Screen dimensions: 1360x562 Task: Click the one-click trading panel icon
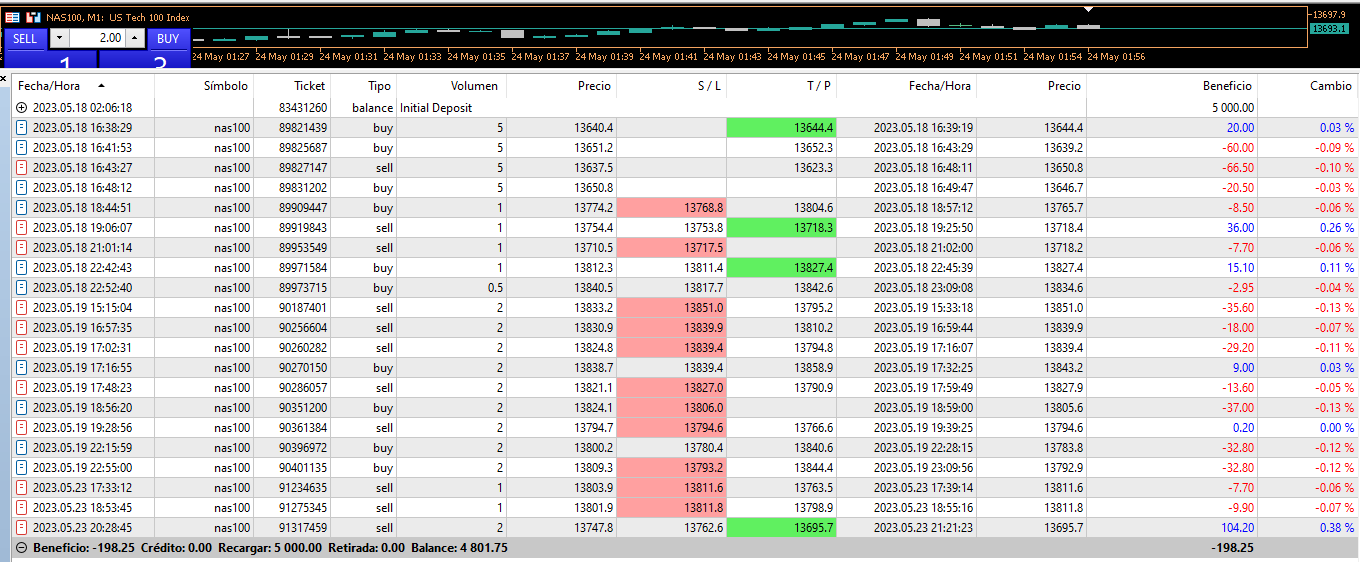coord(12,17)
